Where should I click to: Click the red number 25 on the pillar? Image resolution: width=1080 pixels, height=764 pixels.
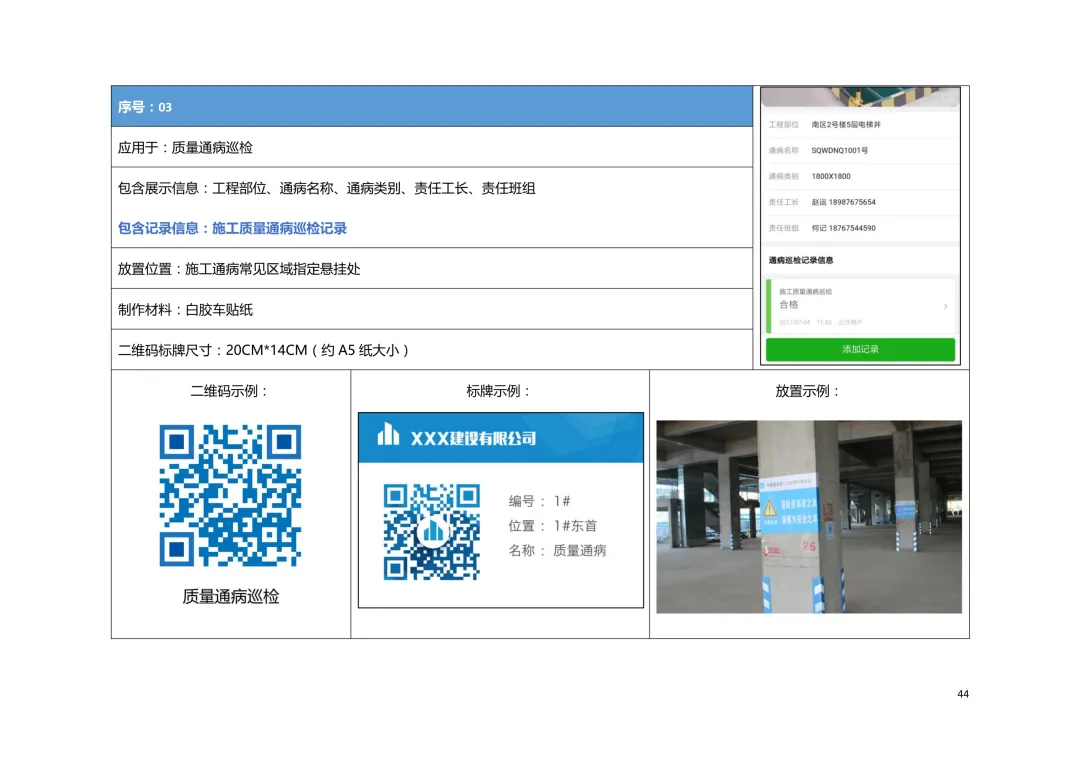(x=809, y=546)
